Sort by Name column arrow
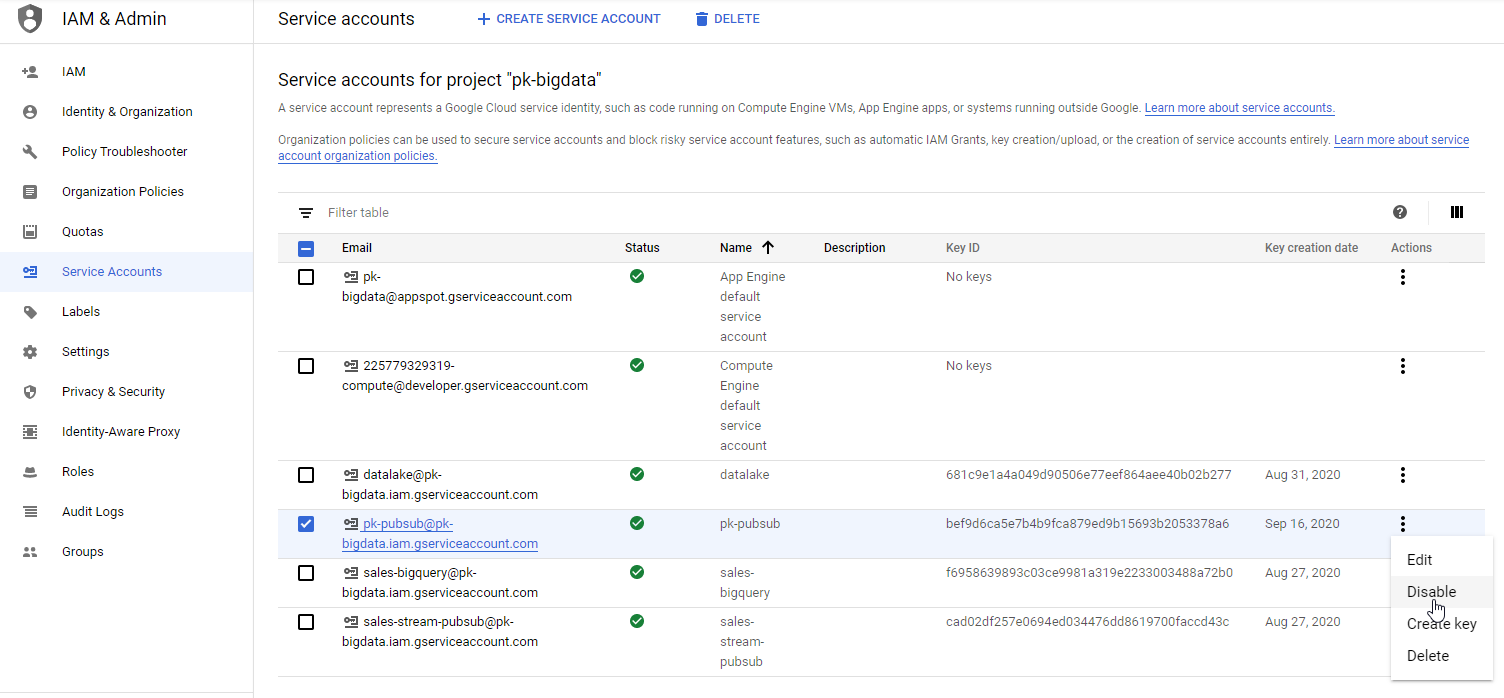 (768, 248)
